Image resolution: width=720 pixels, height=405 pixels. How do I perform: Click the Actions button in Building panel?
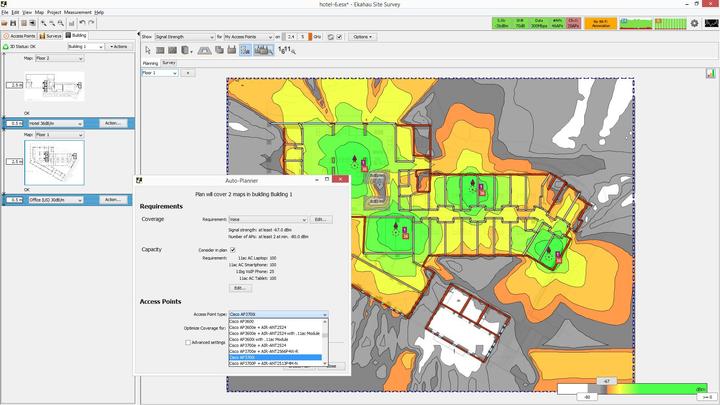pyautogui.click(x=119, y=46)
